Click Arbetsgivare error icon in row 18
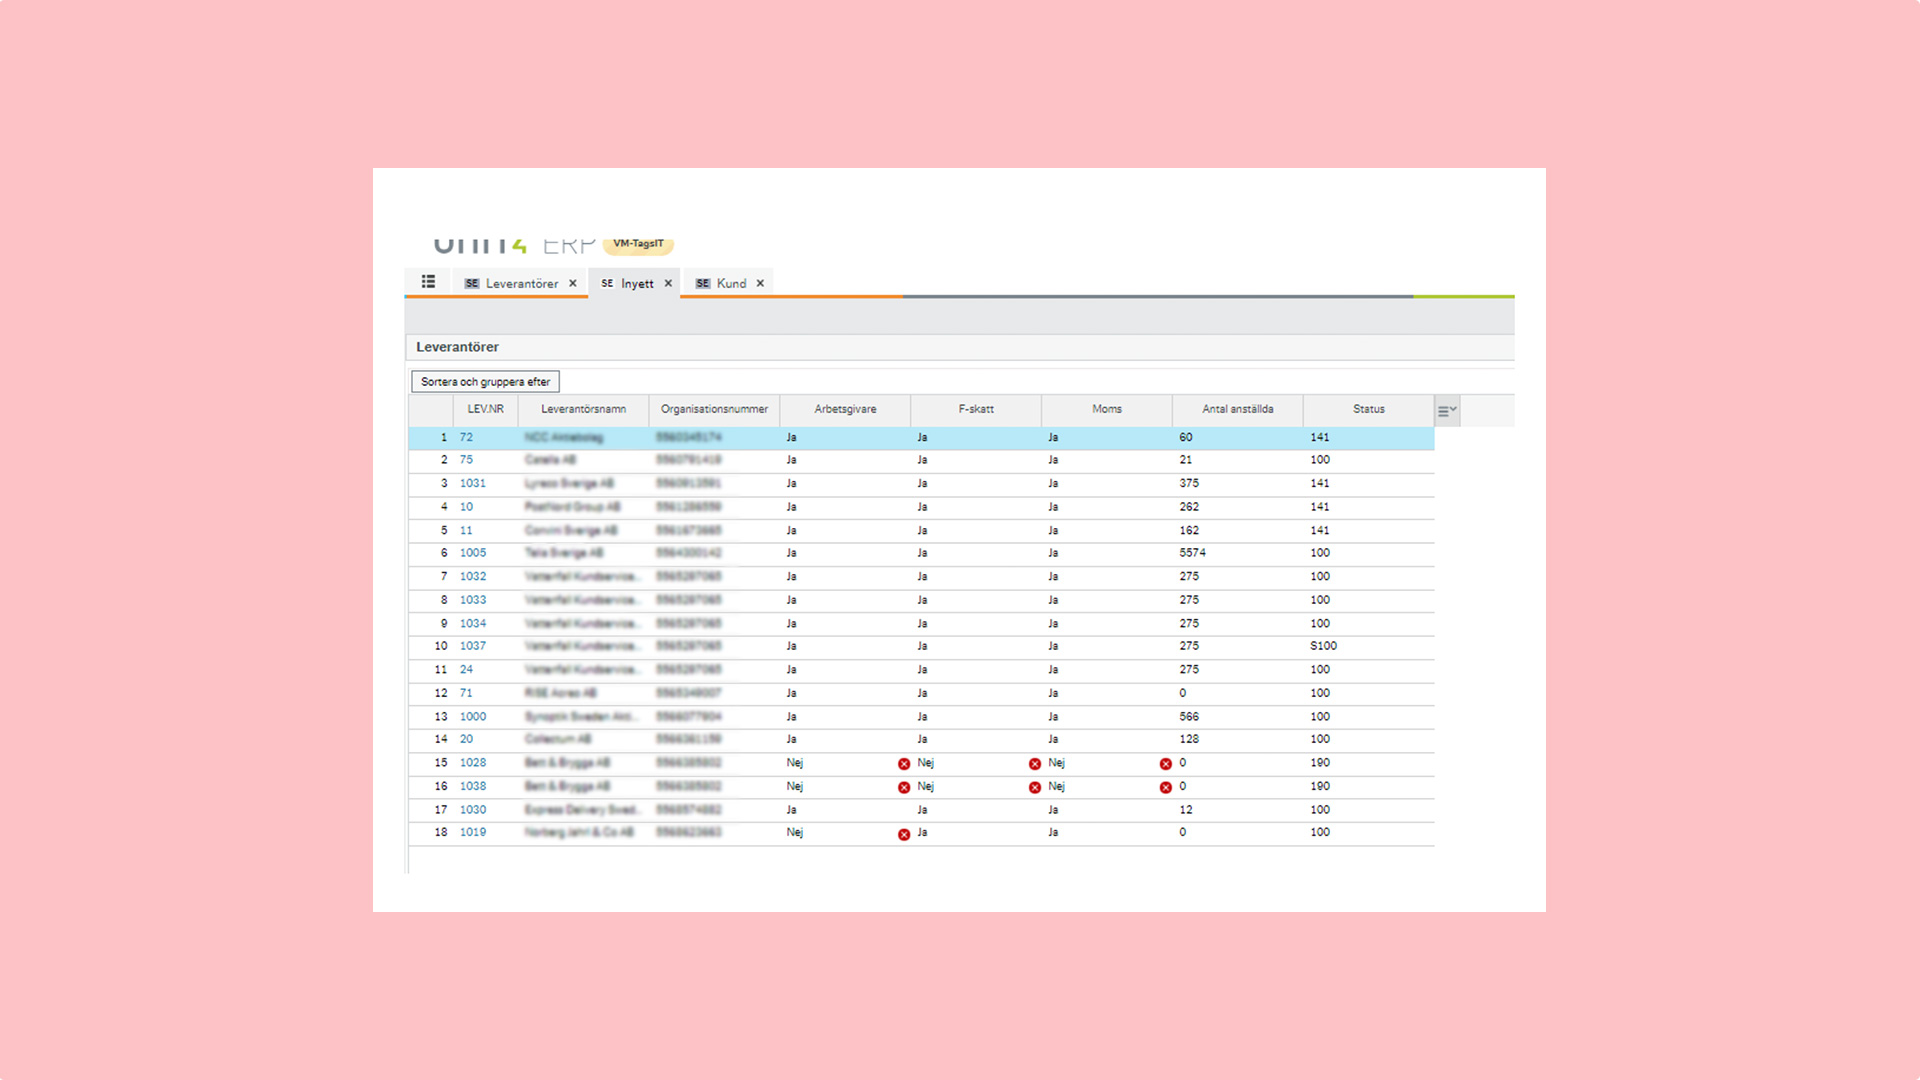This screenshot has width=1920, height=1080. 904,835
